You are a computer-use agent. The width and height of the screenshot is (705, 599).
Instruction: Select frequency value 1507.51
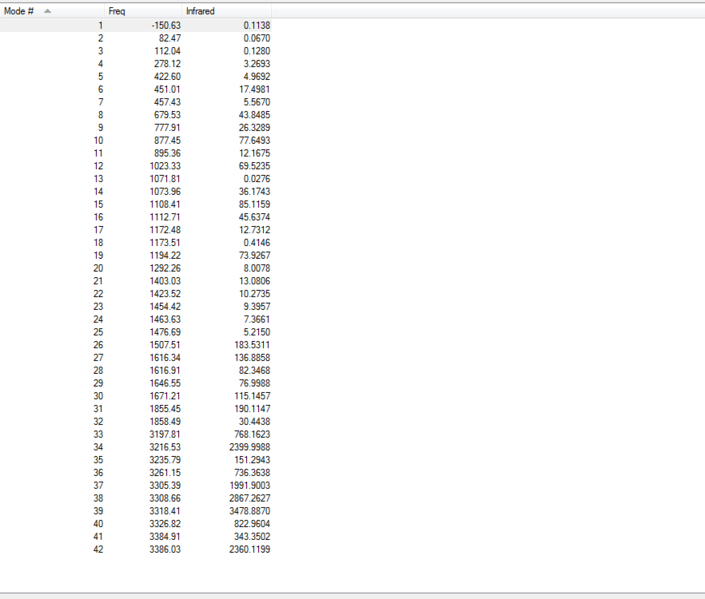click(165, 345)
